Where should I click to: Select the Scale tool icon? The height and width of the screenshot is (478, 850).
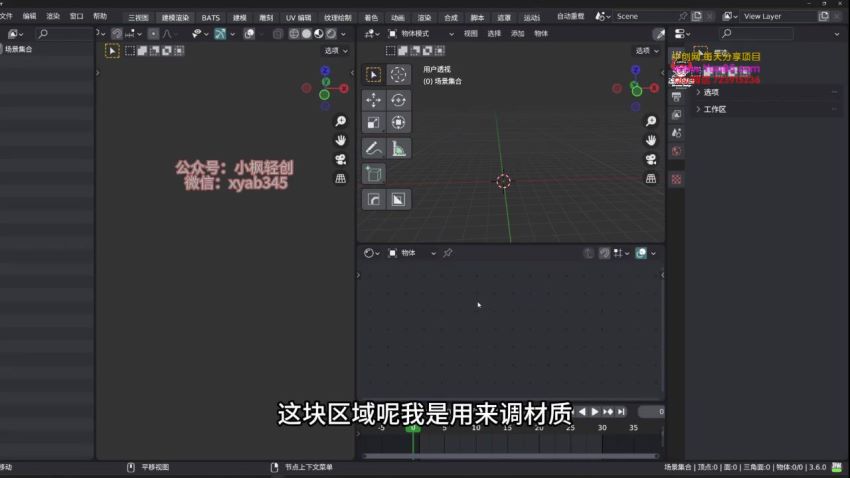(373, 123)
